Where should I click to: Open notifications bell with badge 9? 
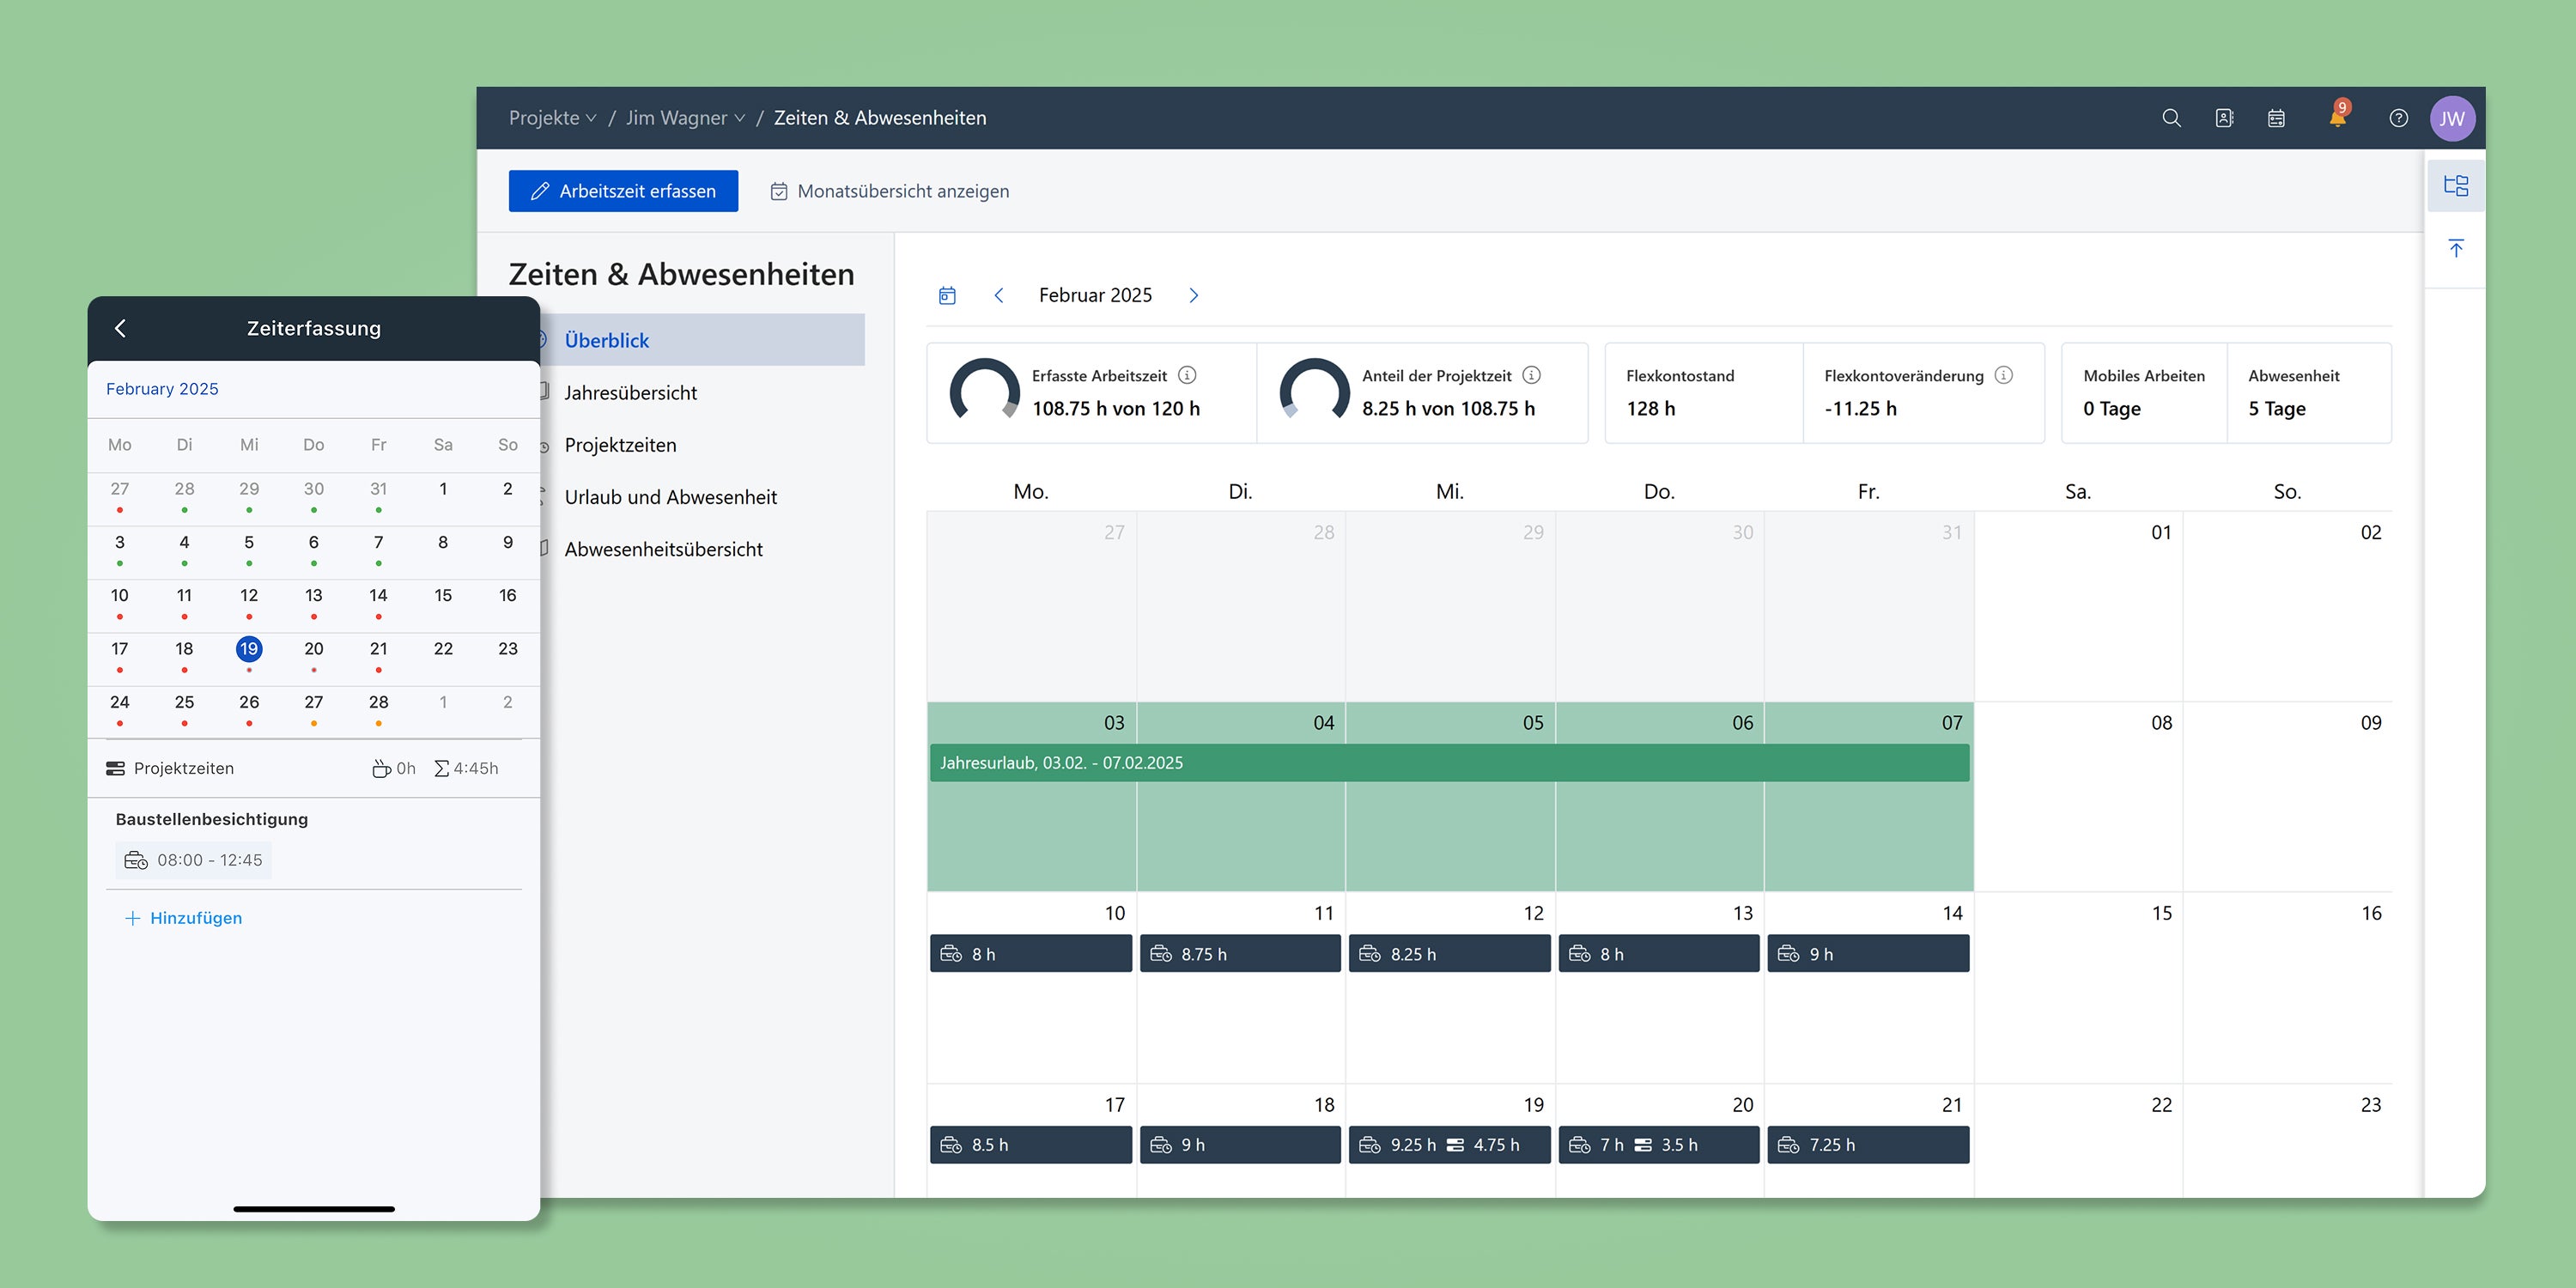pos(2337,117)
